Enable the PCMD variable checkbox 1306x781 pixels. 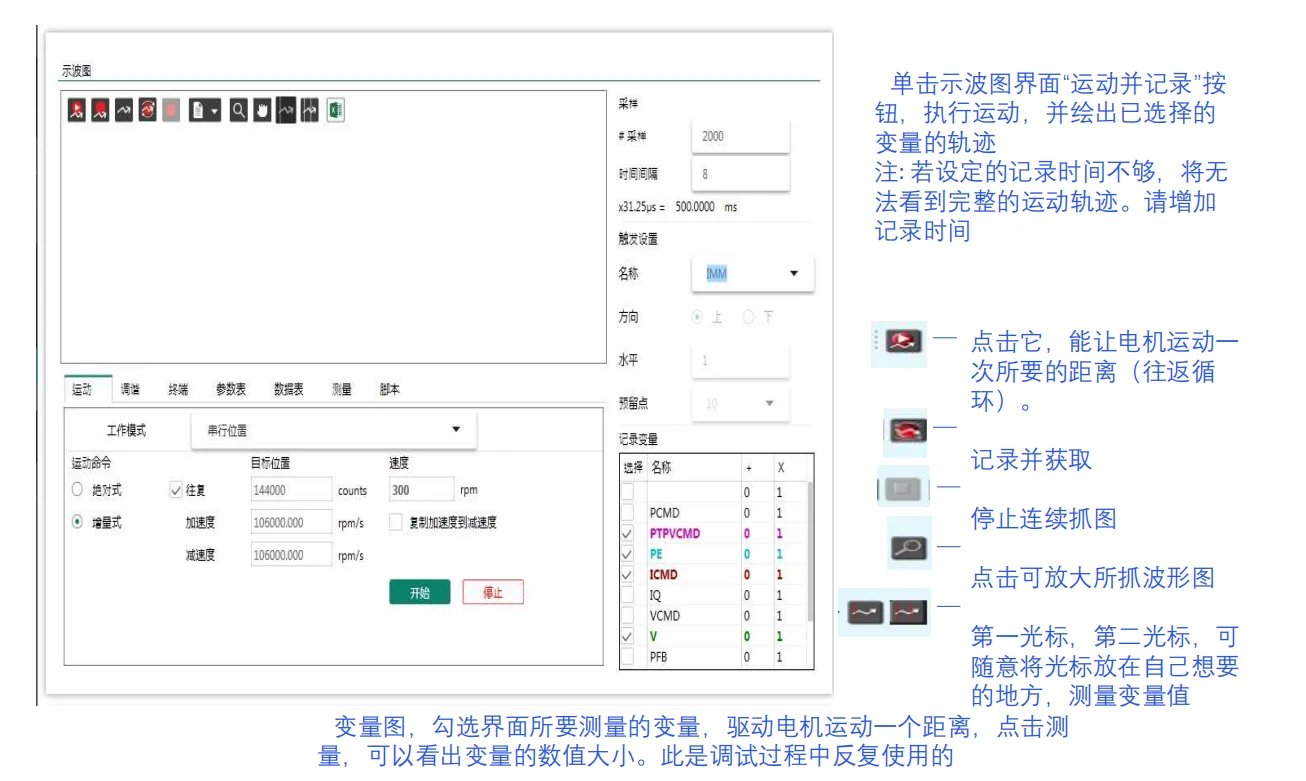pyautogui.click(x=627, y=511)
